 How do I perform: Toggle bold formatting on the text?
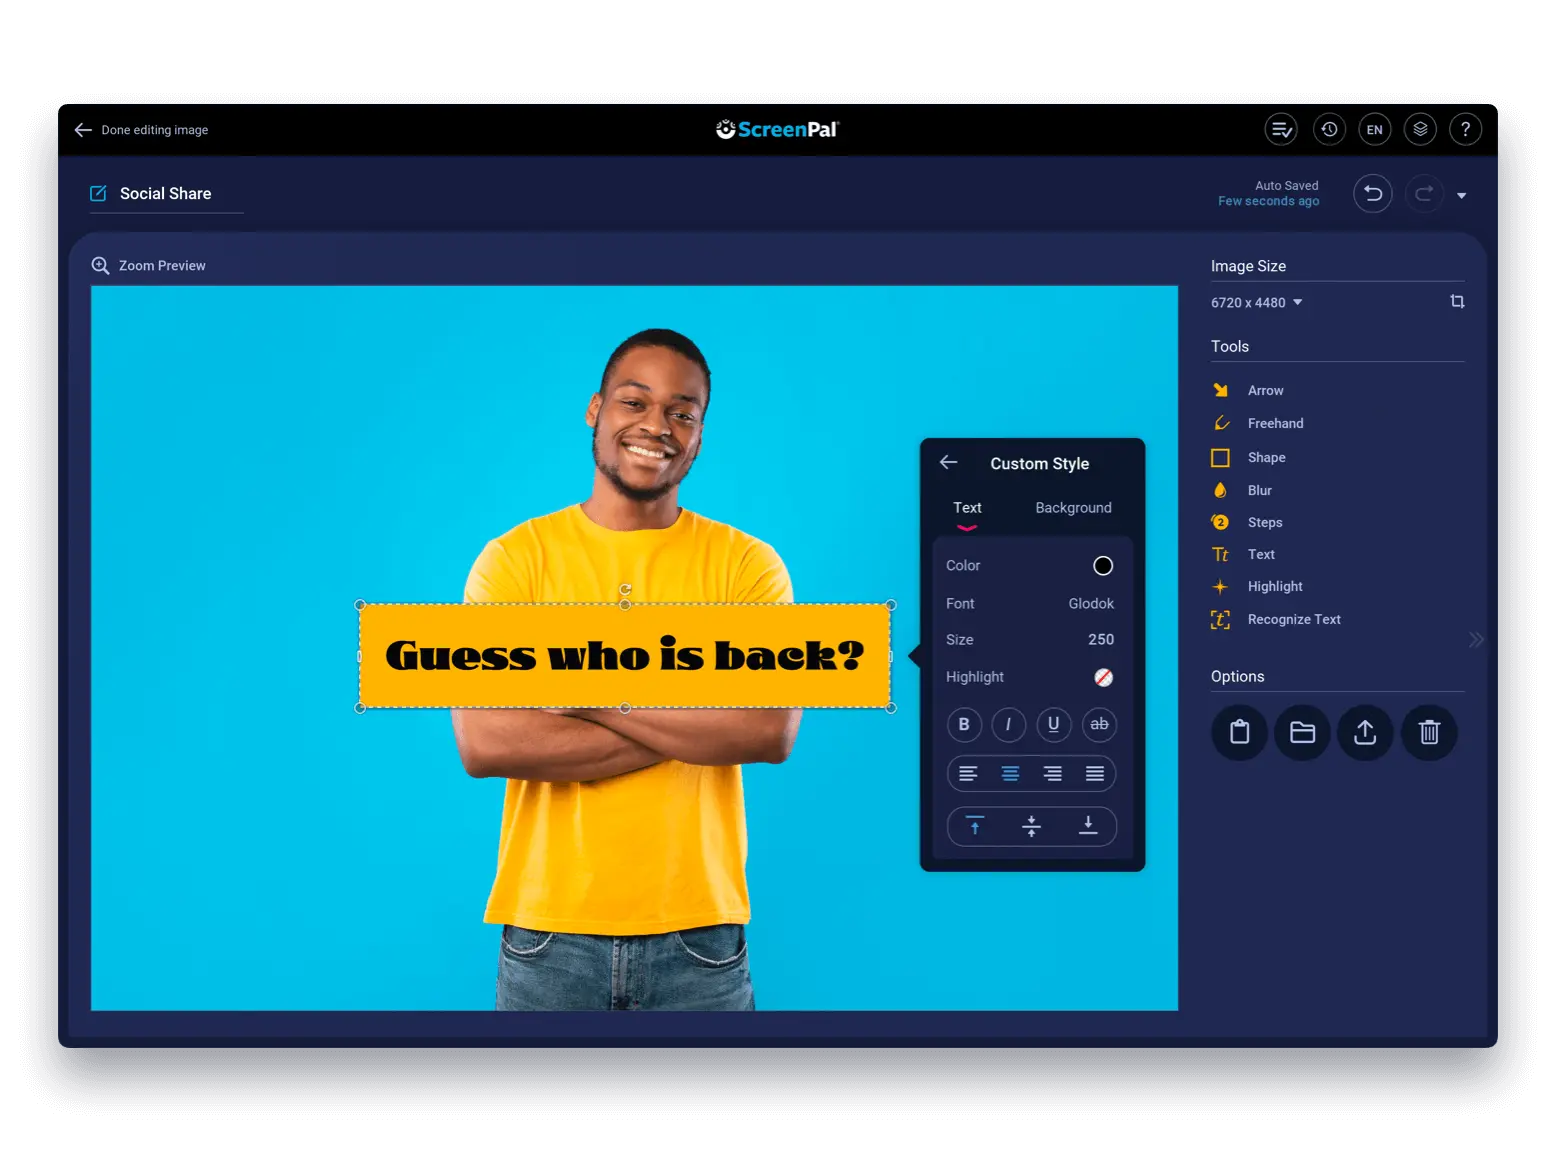pyautogui.click(x=964, y=725)
